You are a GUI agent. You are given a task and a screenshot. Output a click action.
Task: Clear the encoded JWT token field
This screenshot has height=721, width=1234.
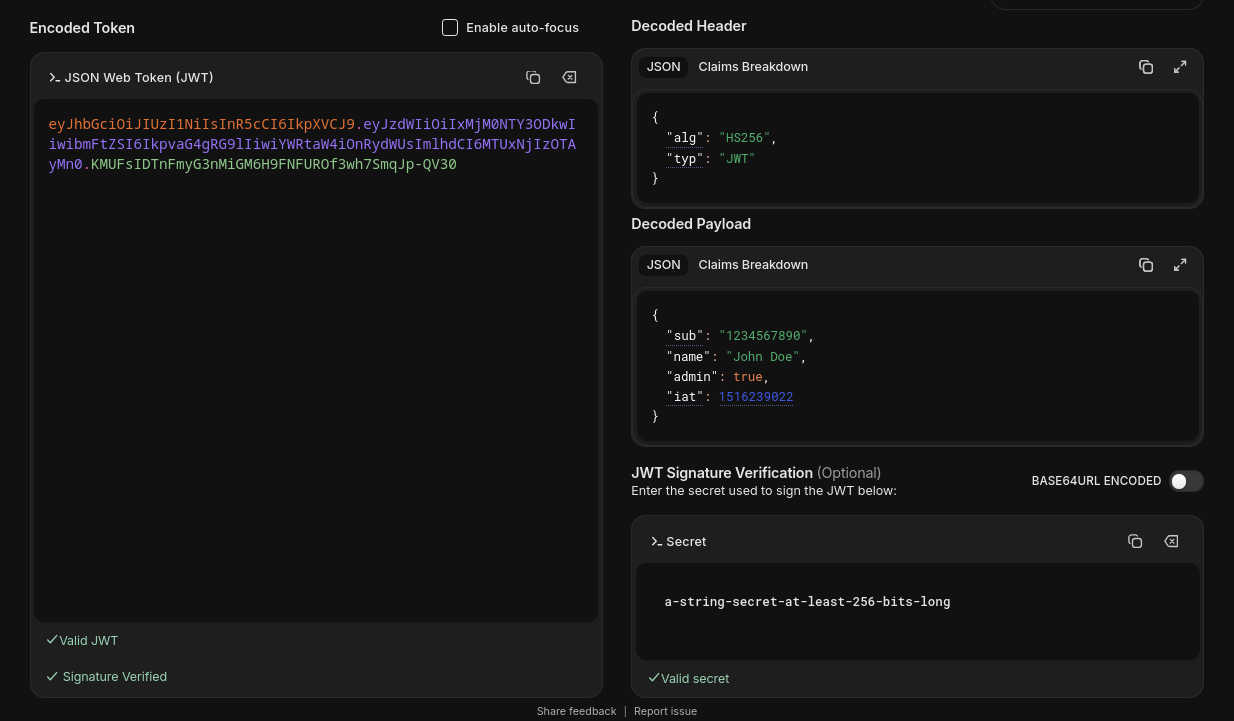[569, 78]
